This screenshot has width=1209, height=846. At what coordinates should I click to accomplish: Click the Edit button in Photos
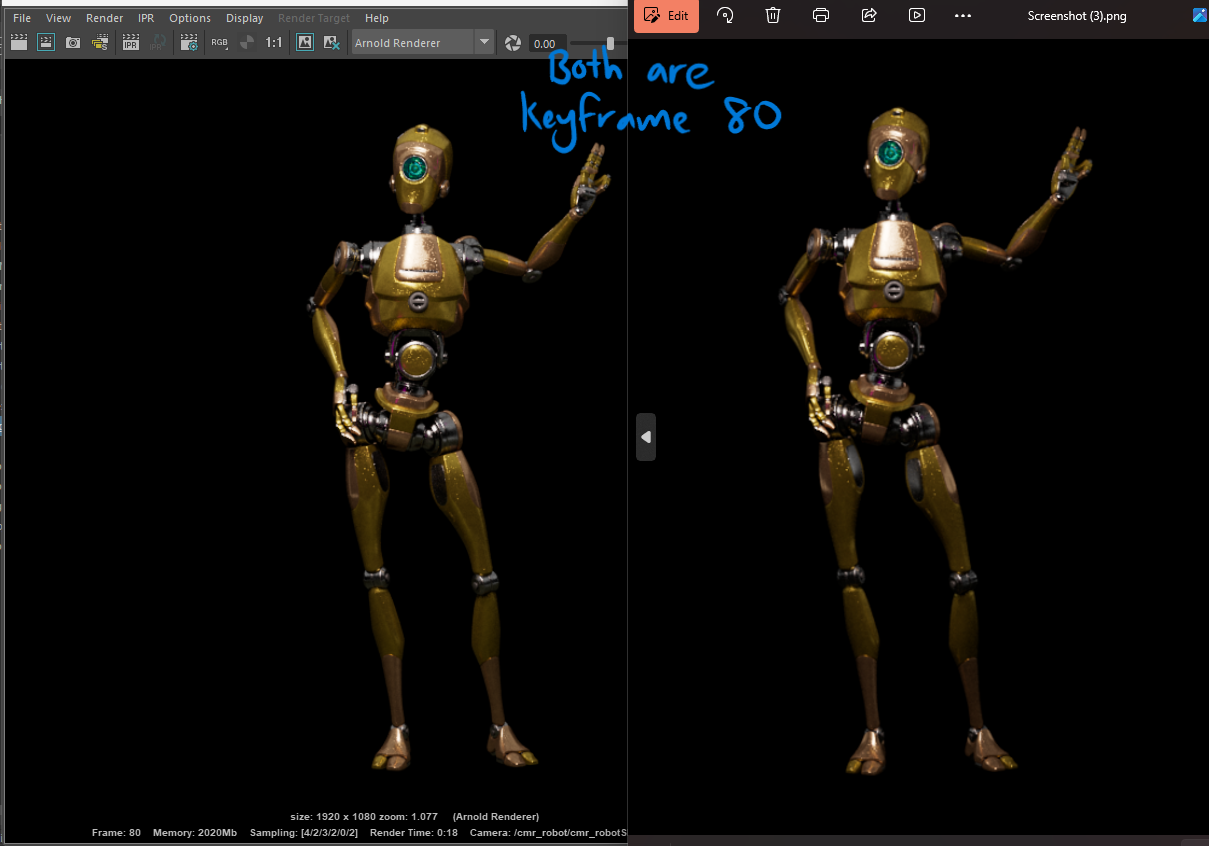(x=665, y=16)
